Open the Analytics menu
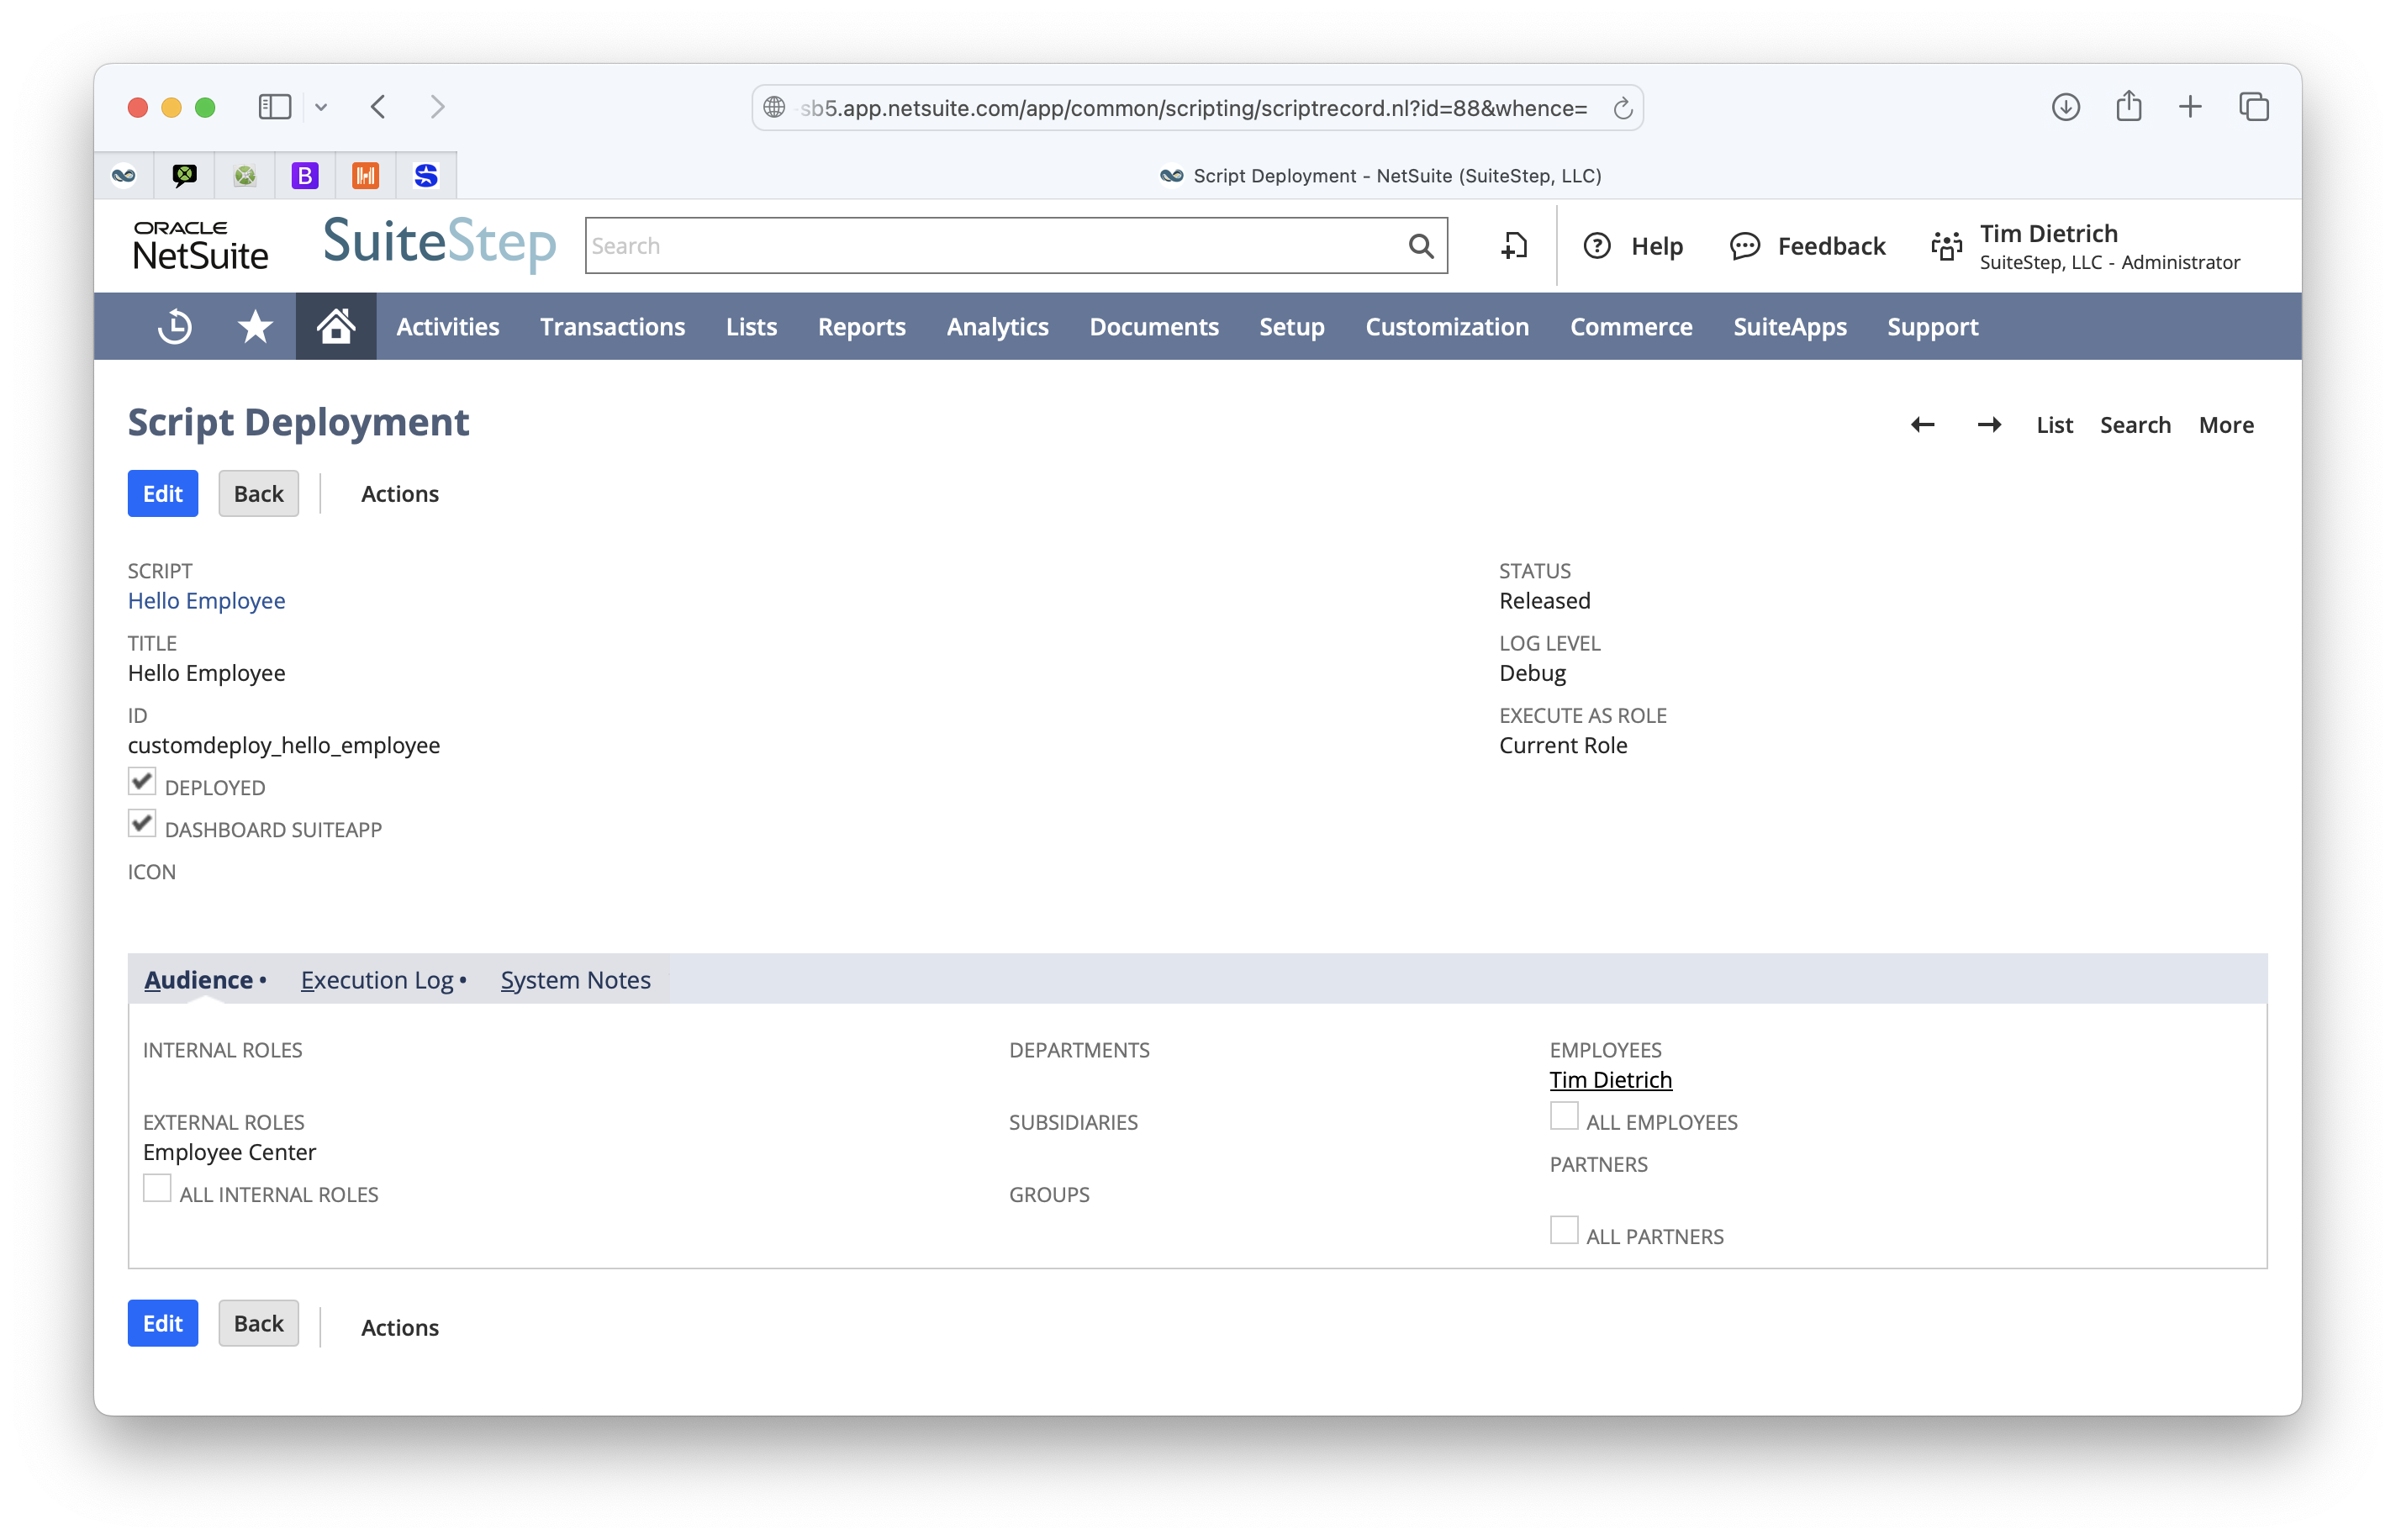2396x1540 pixels. (x=997, y=327)
